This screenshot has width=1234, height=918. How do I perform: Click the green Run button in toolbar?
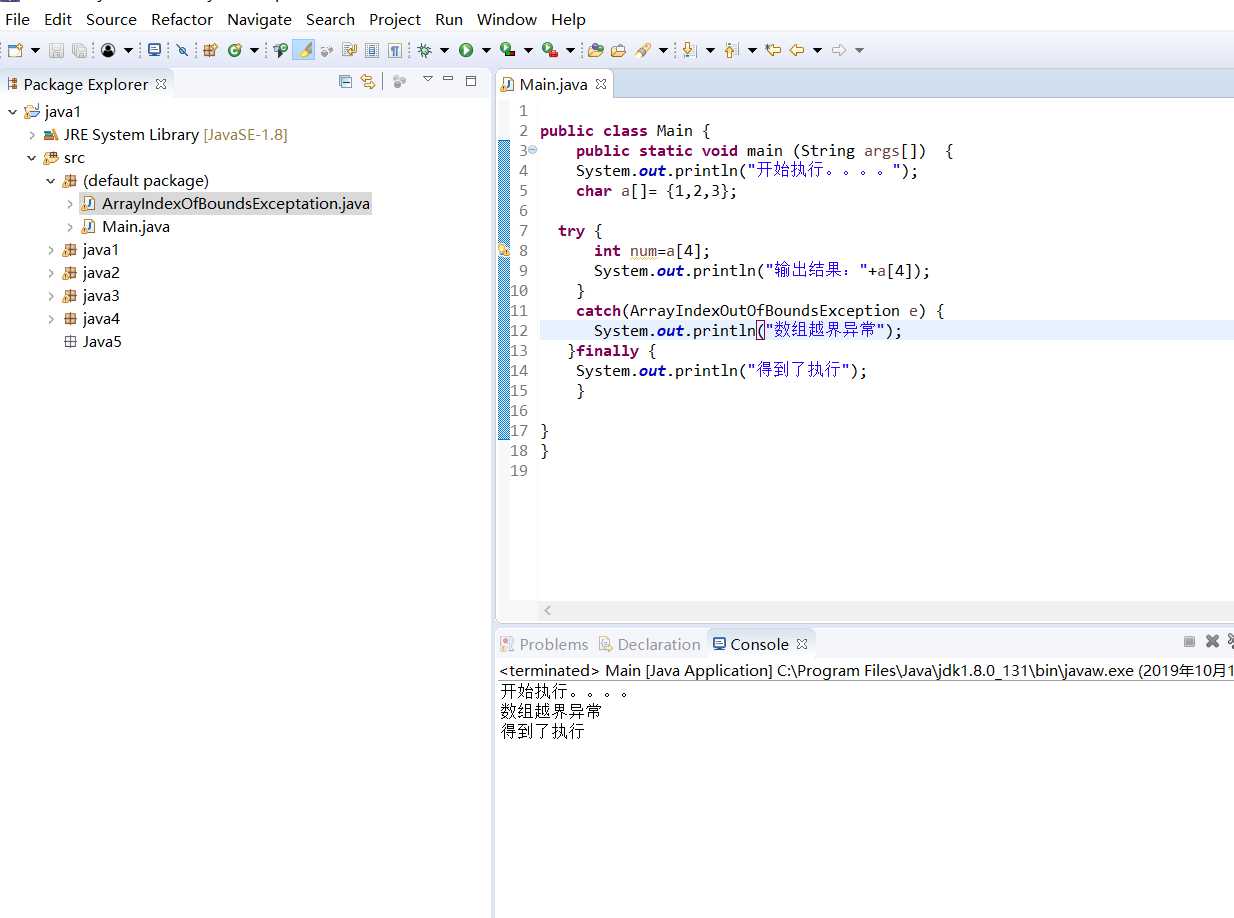[466, 50]
